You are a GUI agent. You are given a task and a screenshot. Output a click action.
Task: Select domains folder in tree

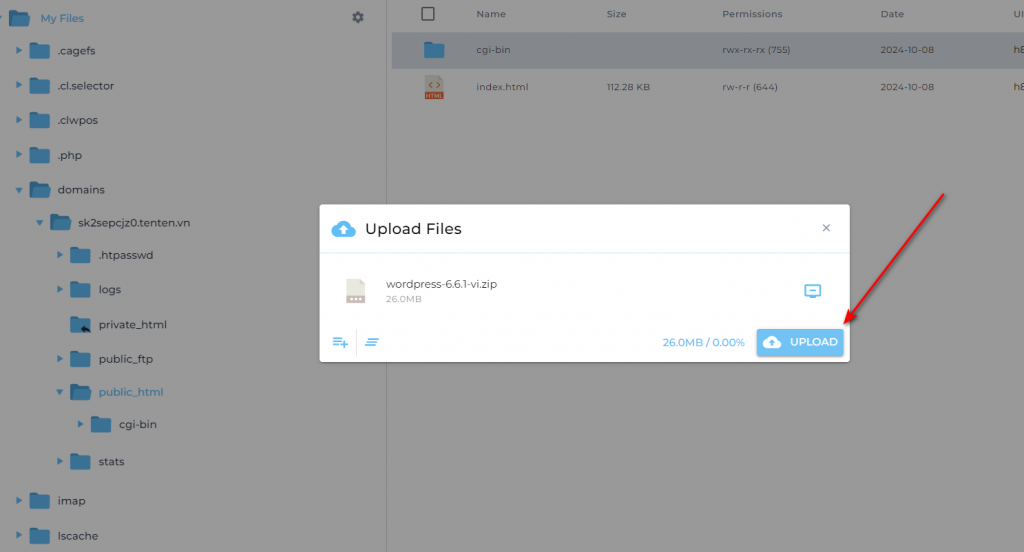click(x=81, y=189)
